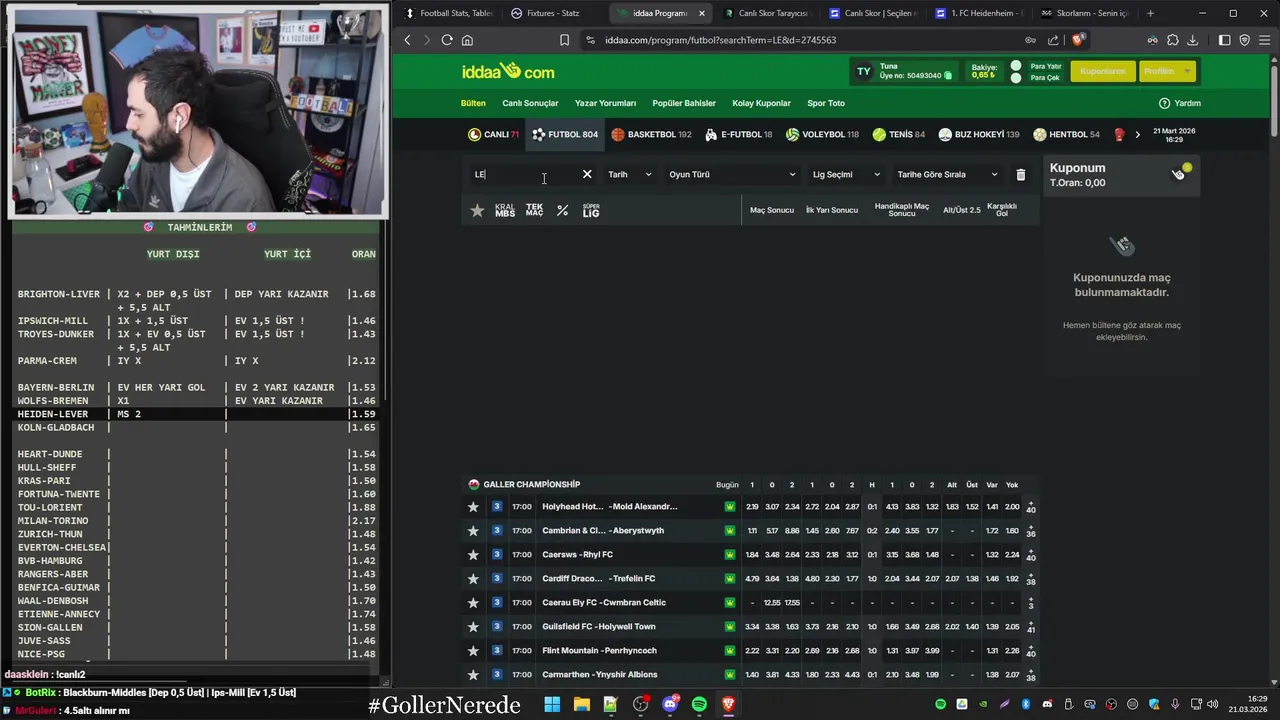Favorite the Cambrian & Cl - Aberystwyth match
Screen dimensions: 1280x720
click(473, 531)
